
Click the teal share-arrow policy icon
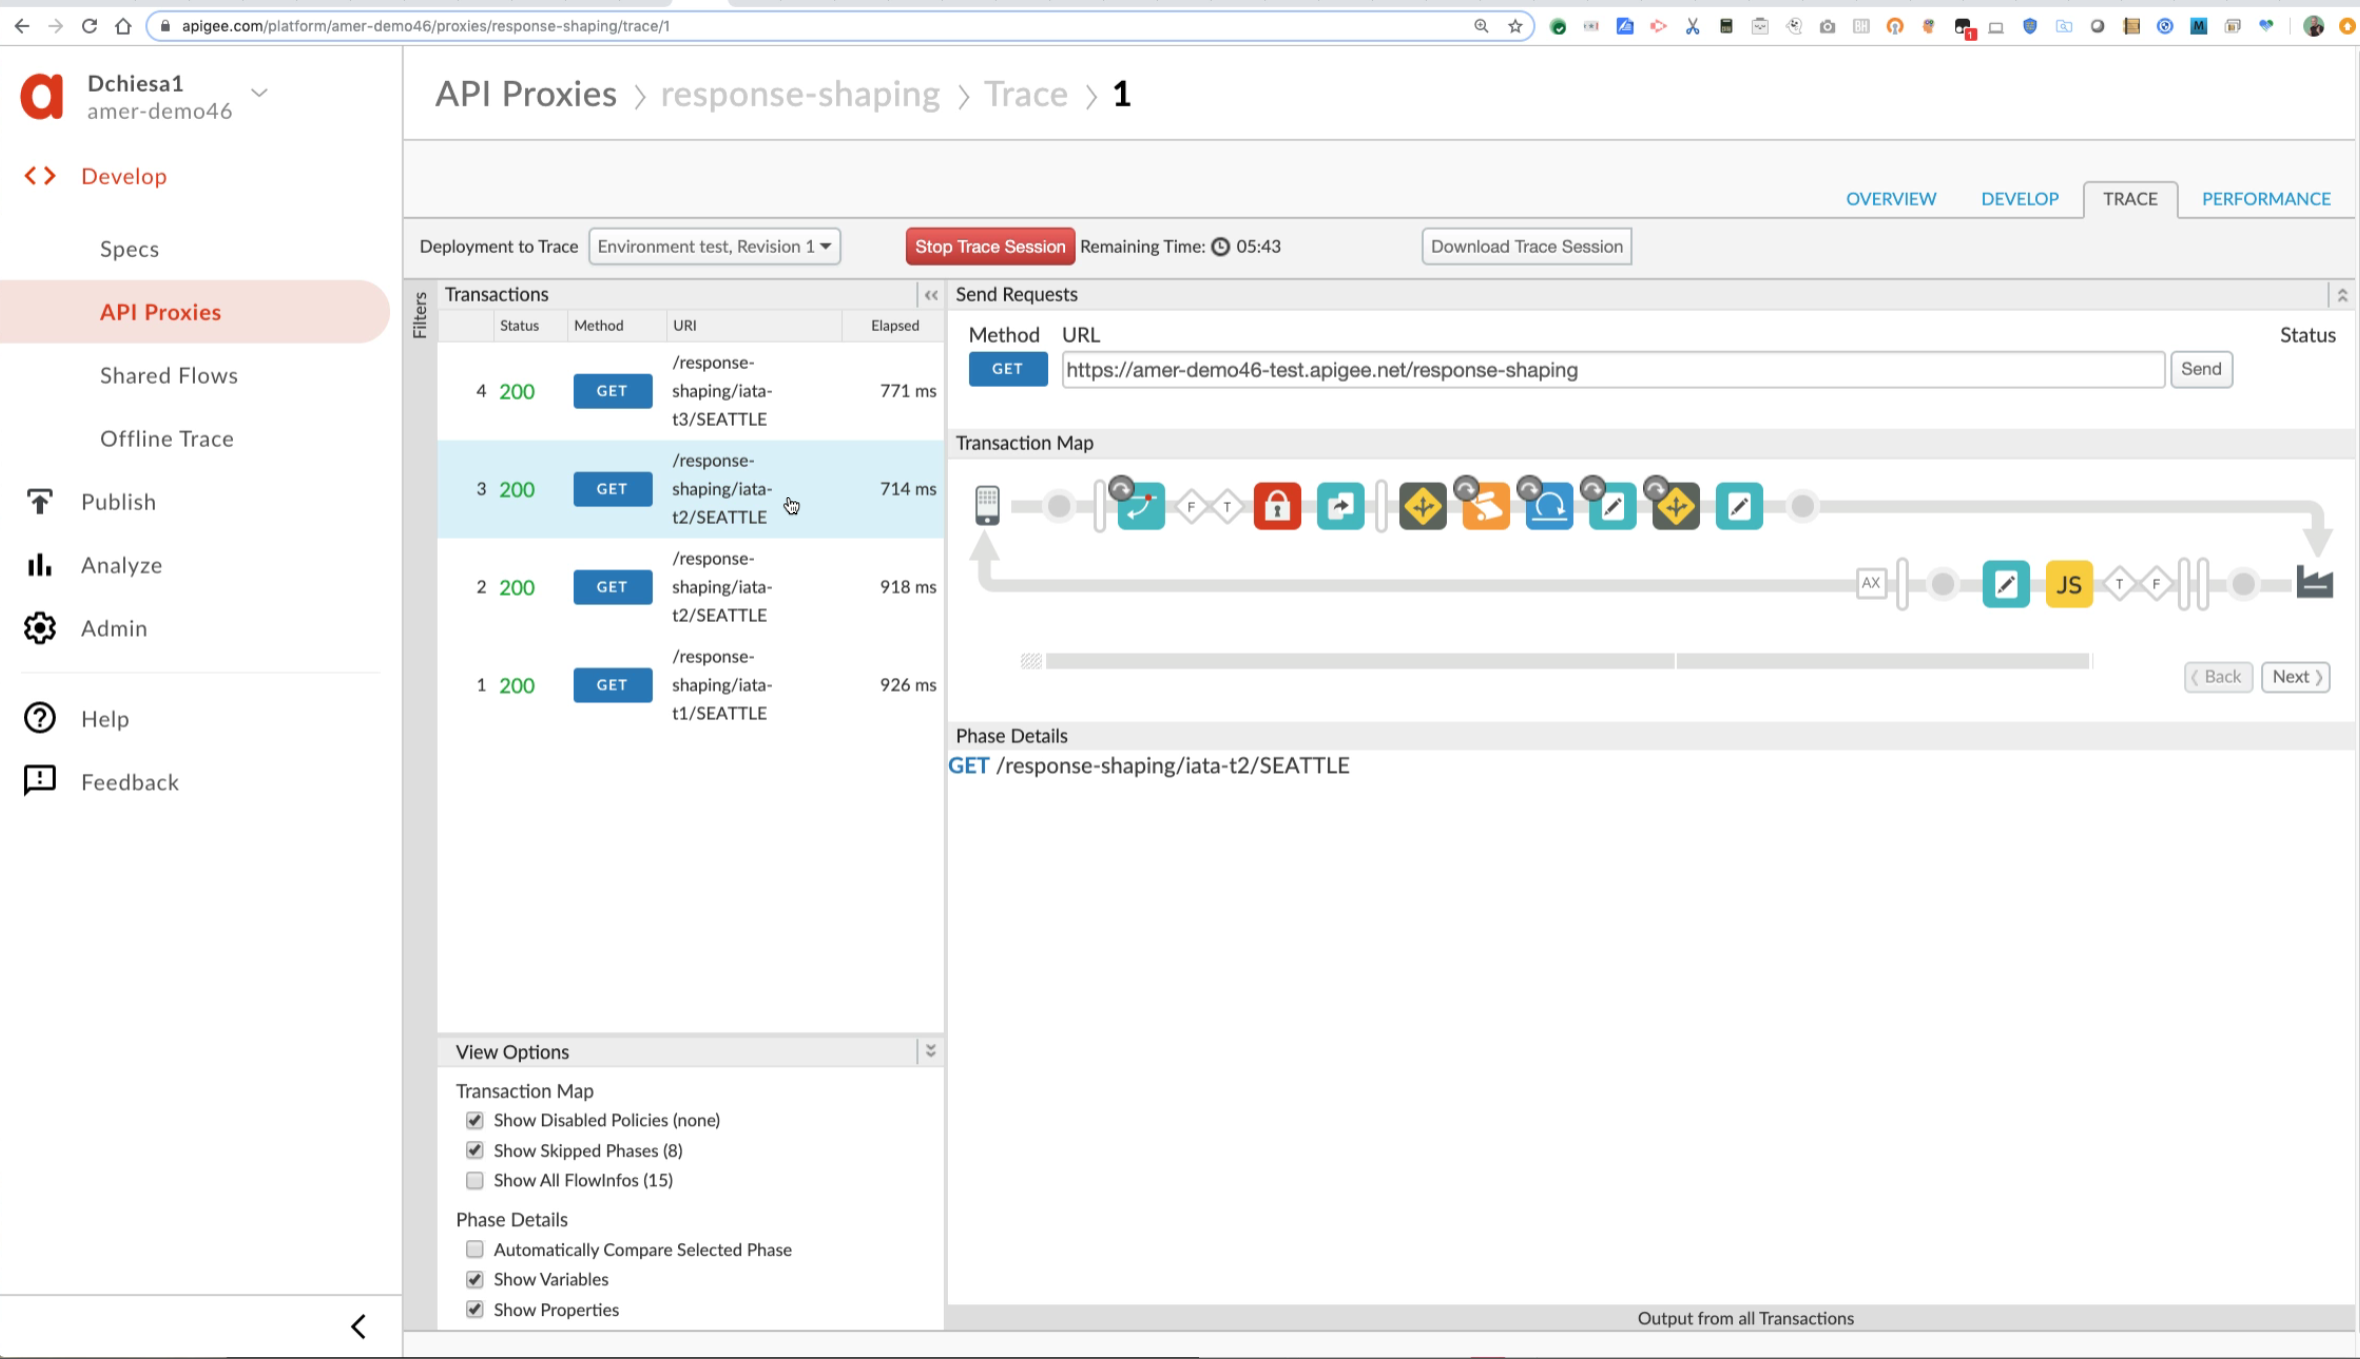(x=1340, y=507)
